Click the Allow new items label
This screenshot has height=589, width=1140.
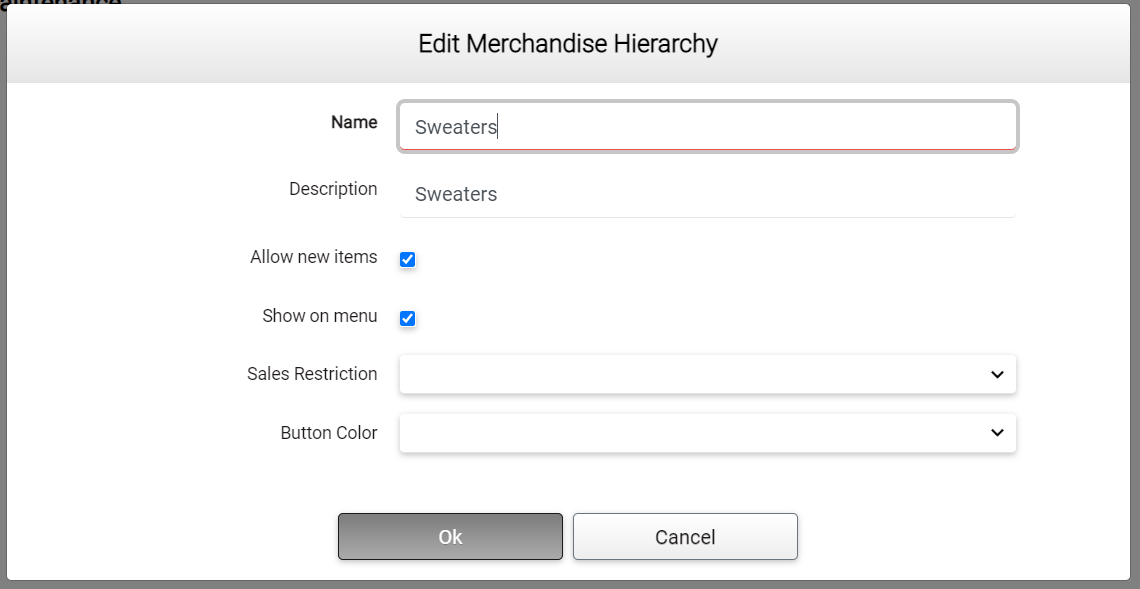[x=313, y=257]
